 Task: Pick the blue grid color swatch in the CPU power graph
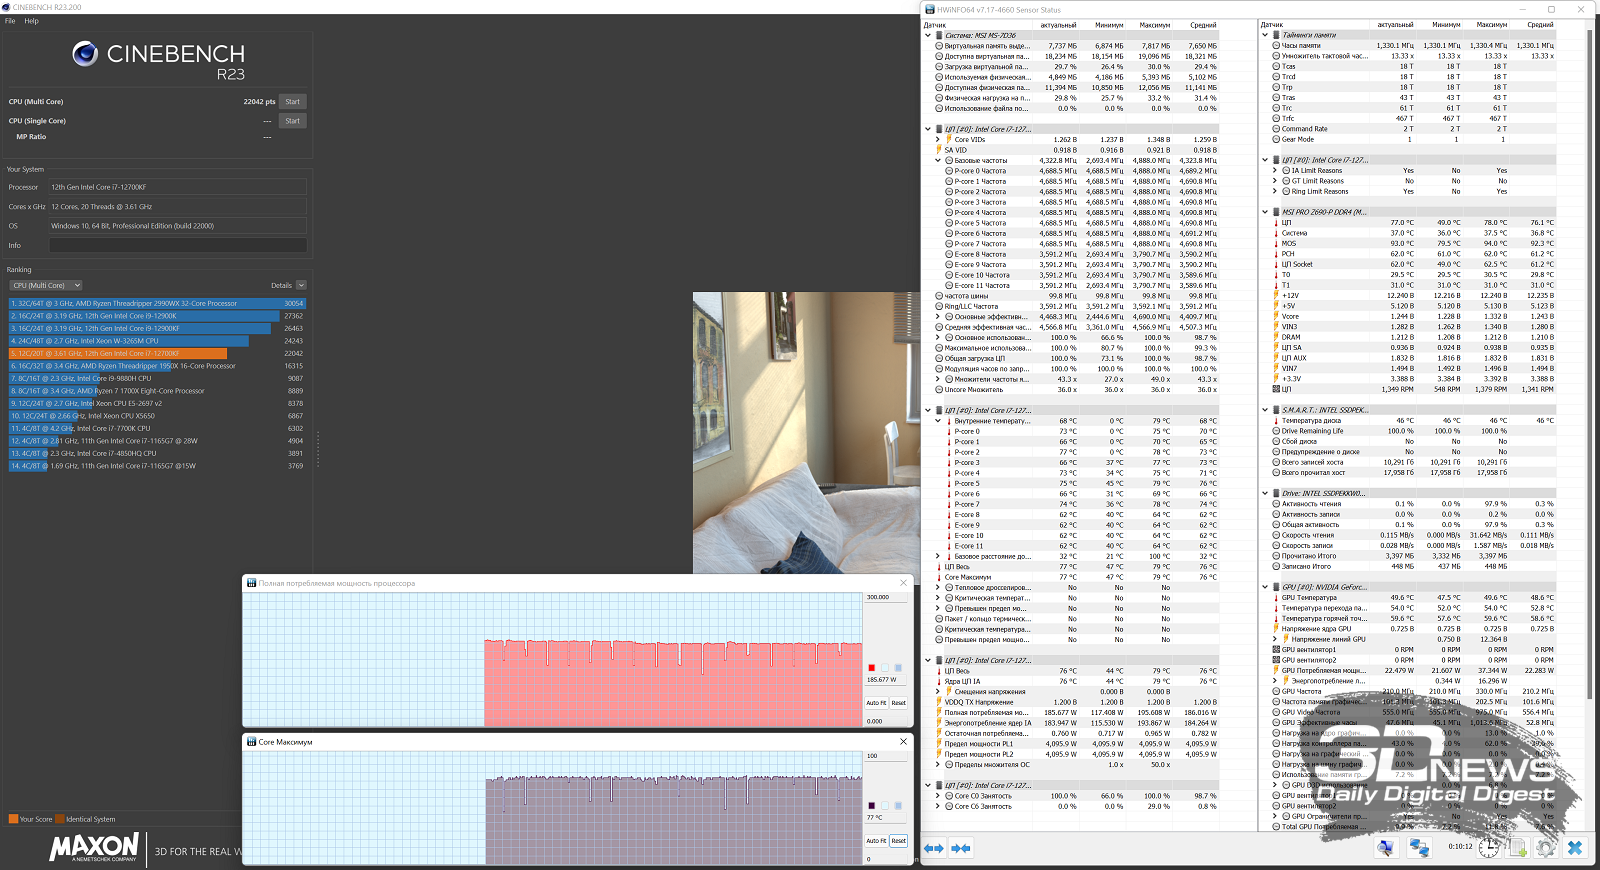[x=898, y=668]
